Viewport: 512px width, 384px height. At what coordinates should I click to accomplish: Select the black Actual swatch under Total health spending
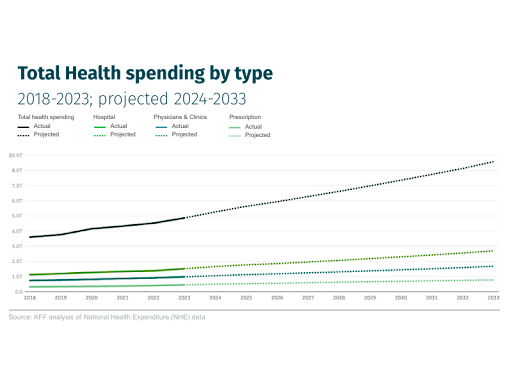23,127
